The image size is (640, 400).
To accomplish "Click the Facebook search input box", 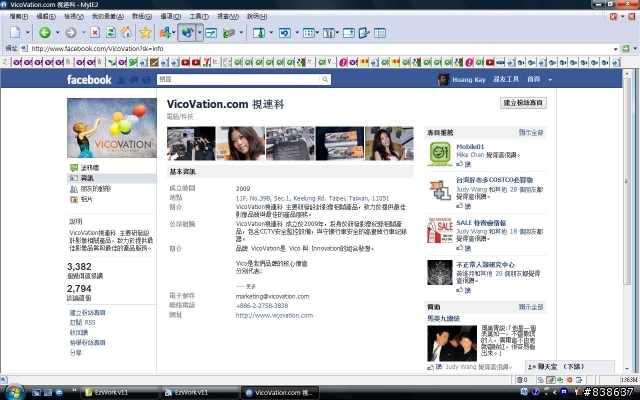I will 238,79.
